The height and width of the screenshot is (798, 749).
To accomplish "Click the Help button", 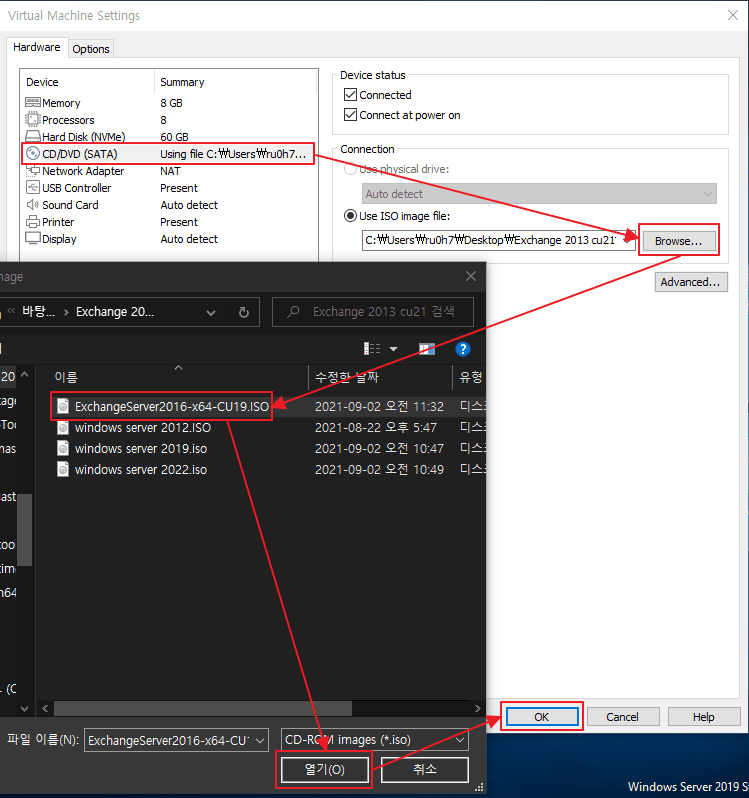I will pyautogui.click(x=704, y=717).
